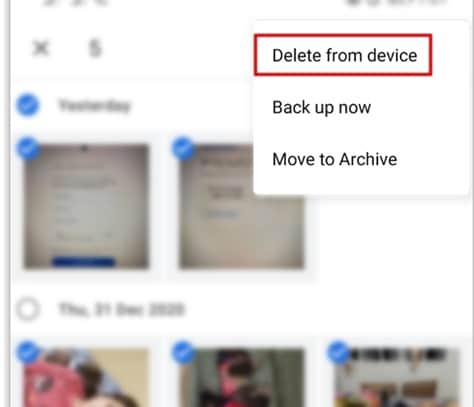Choose Delete from device in the menu
This screenshot has height=407, width=474.
coord(345,55)
